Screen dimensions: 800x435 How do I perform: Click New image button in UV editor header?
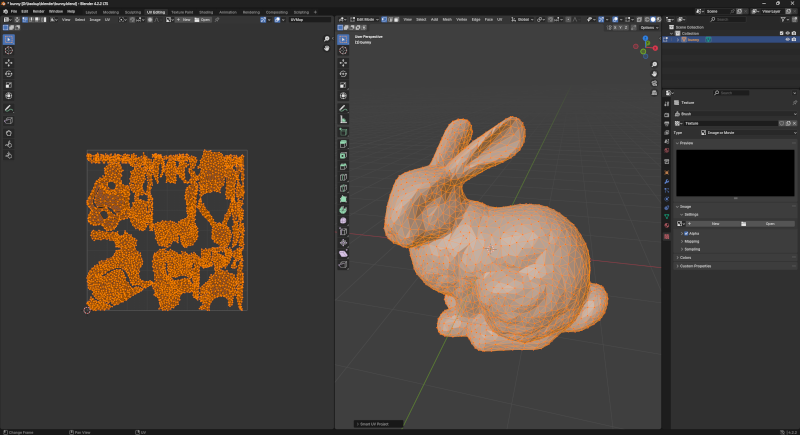coord(184,19)
